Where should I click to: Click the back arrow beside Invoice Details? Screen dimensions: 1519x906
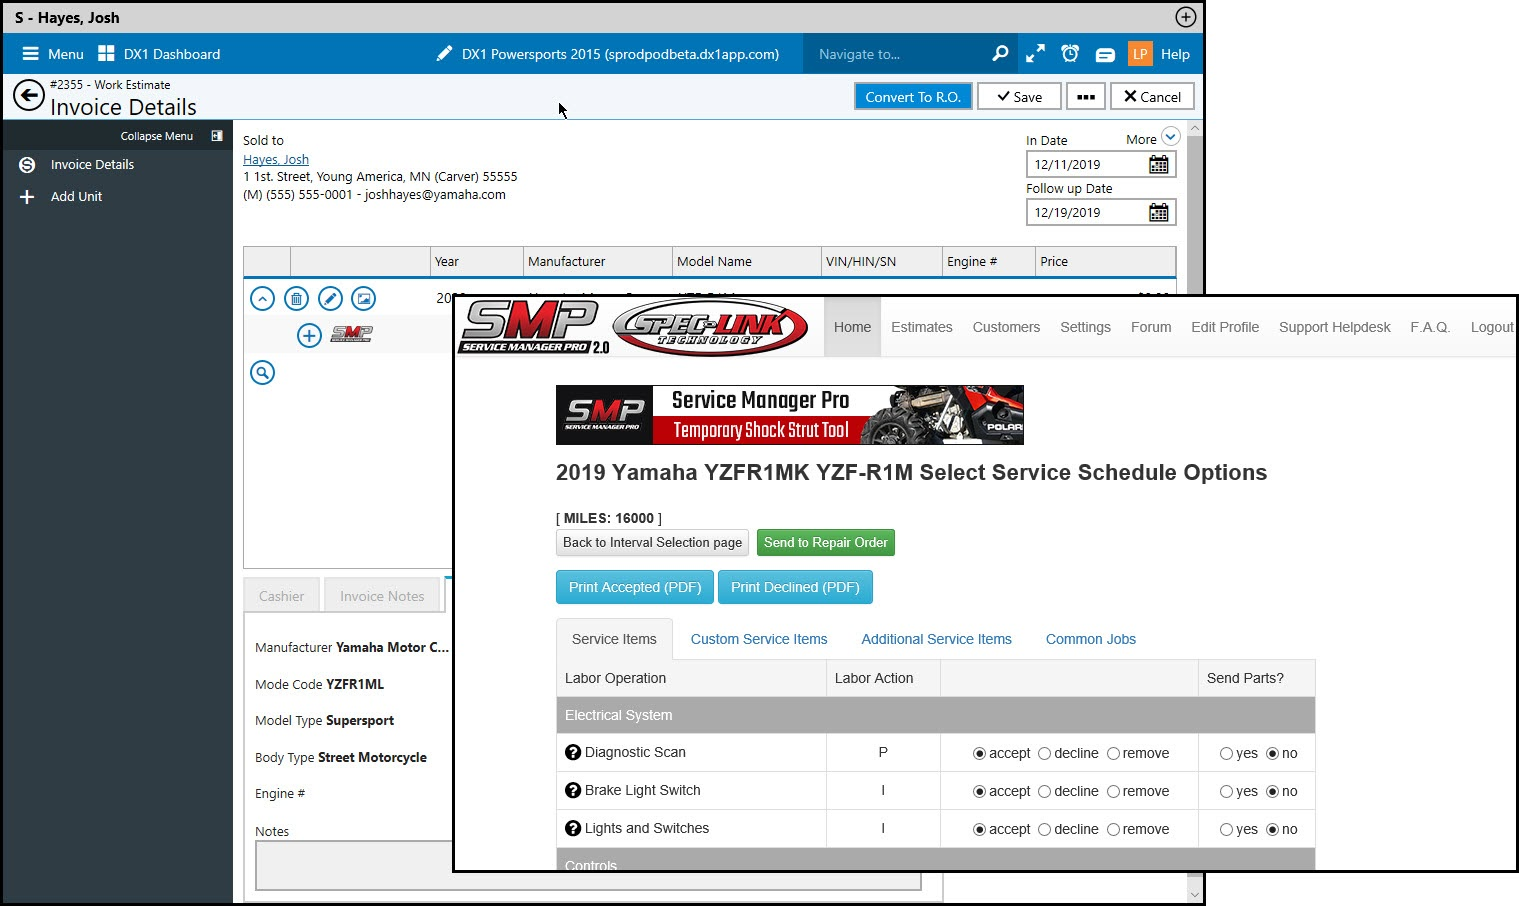[29, 96]
